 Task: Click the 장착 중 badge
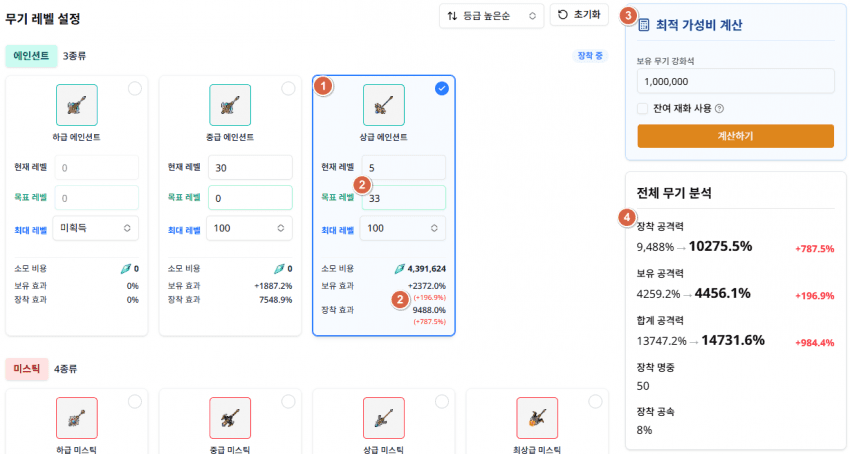point(590,56)
